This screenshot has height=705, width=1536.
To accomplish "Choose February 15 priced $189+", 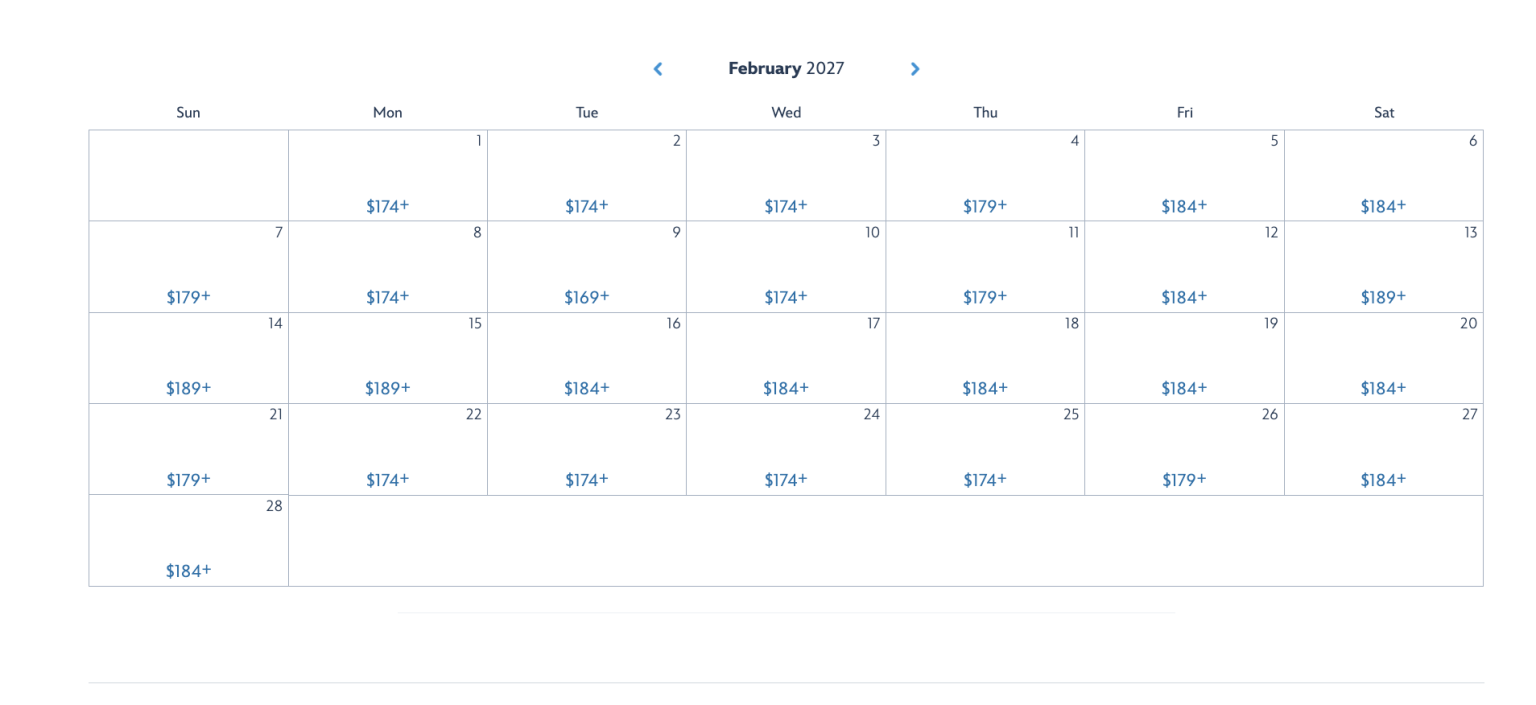I will pyautogui.click(x=388, y=358).
